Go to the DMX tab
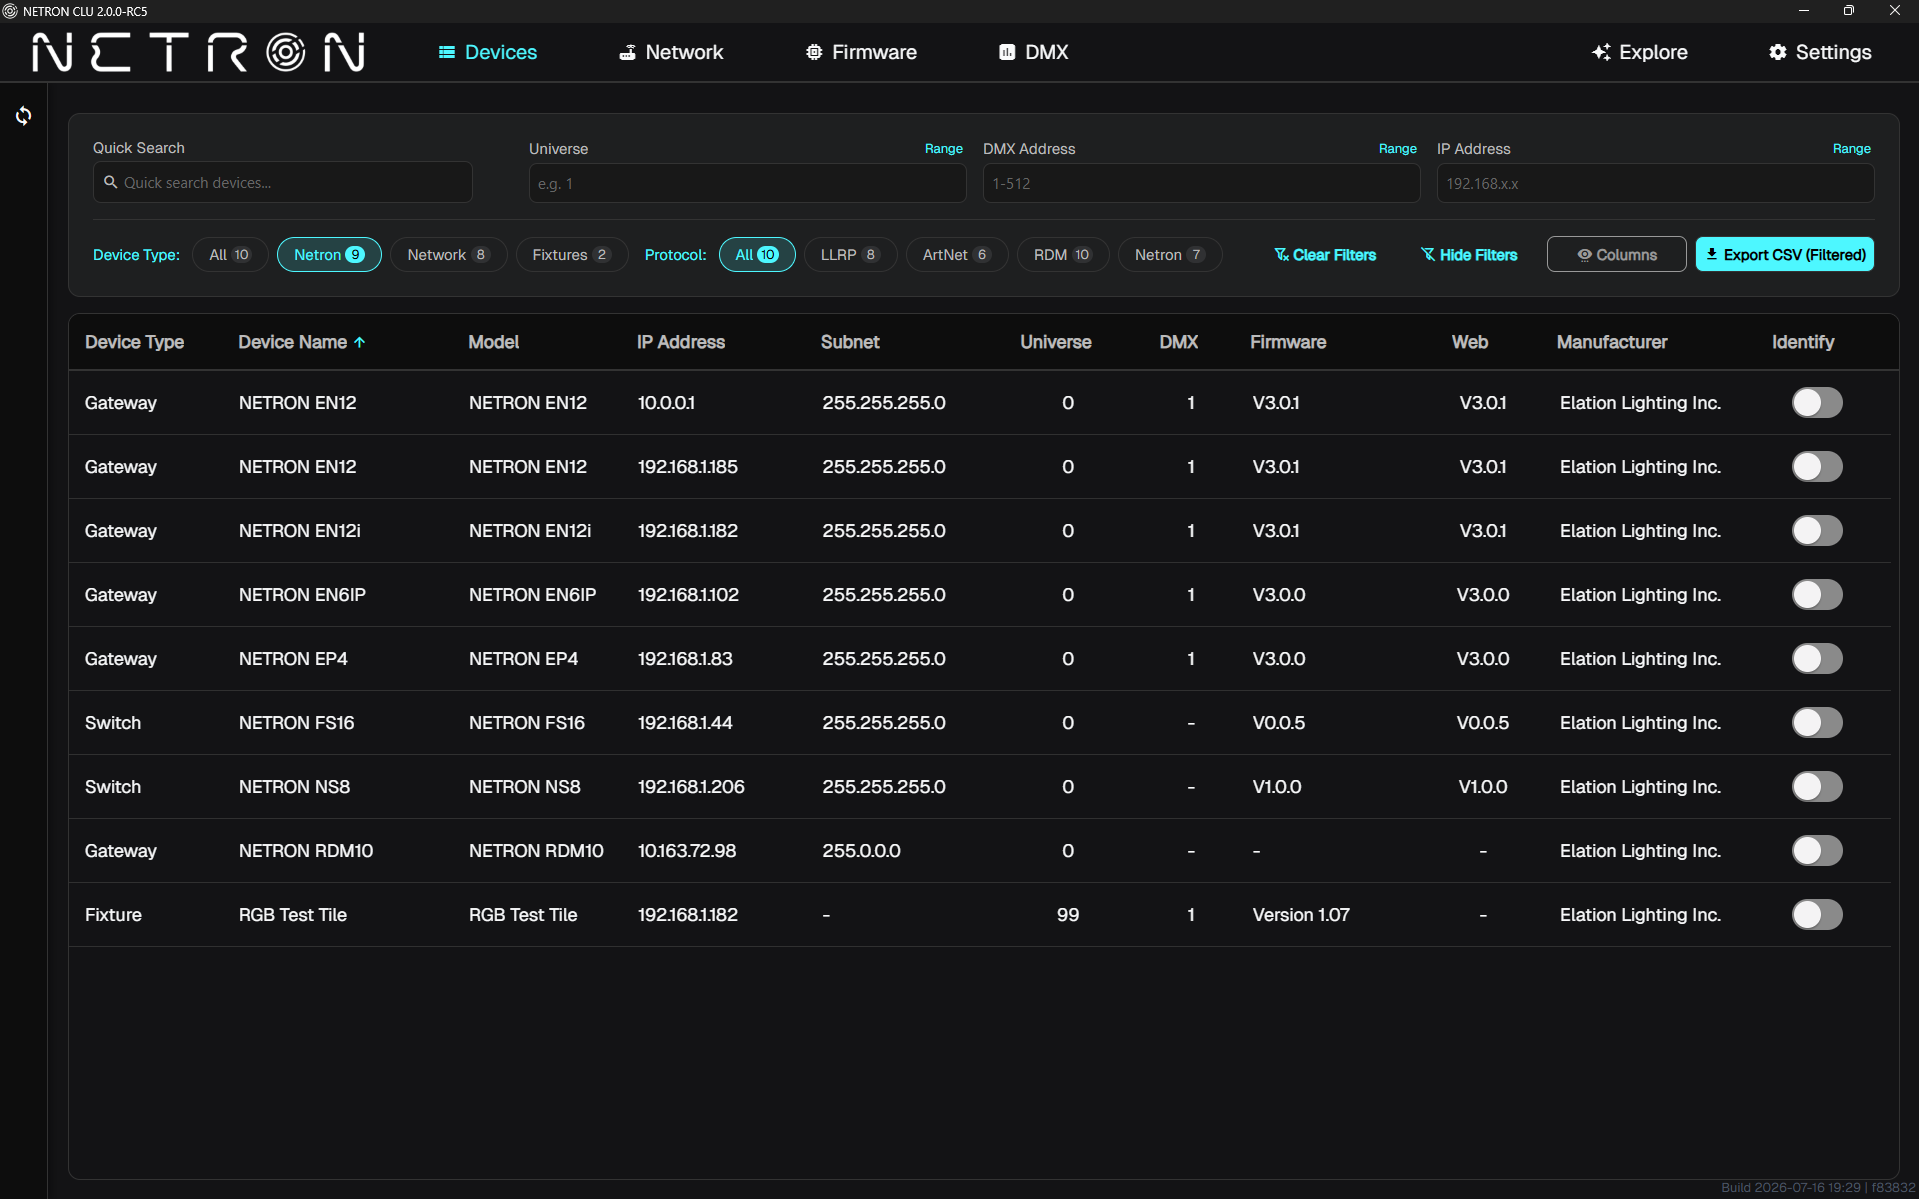 pos(1034,52)
